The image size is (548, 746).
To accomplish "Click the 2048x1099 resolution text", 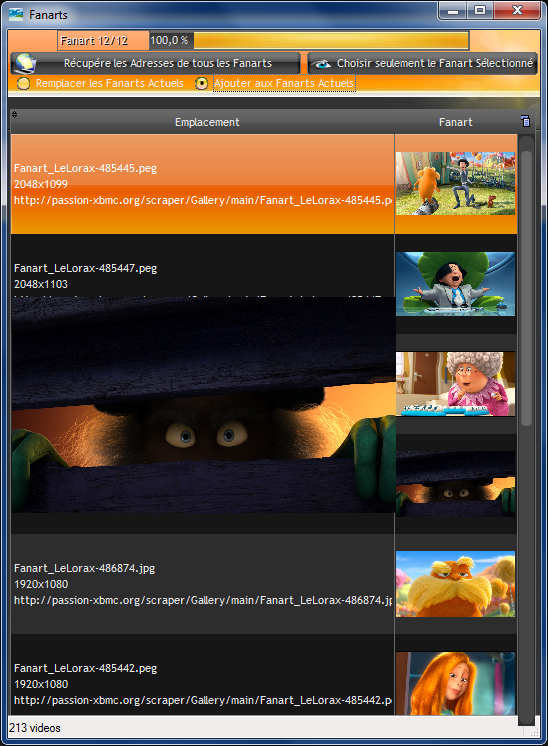I will [41, 184].
